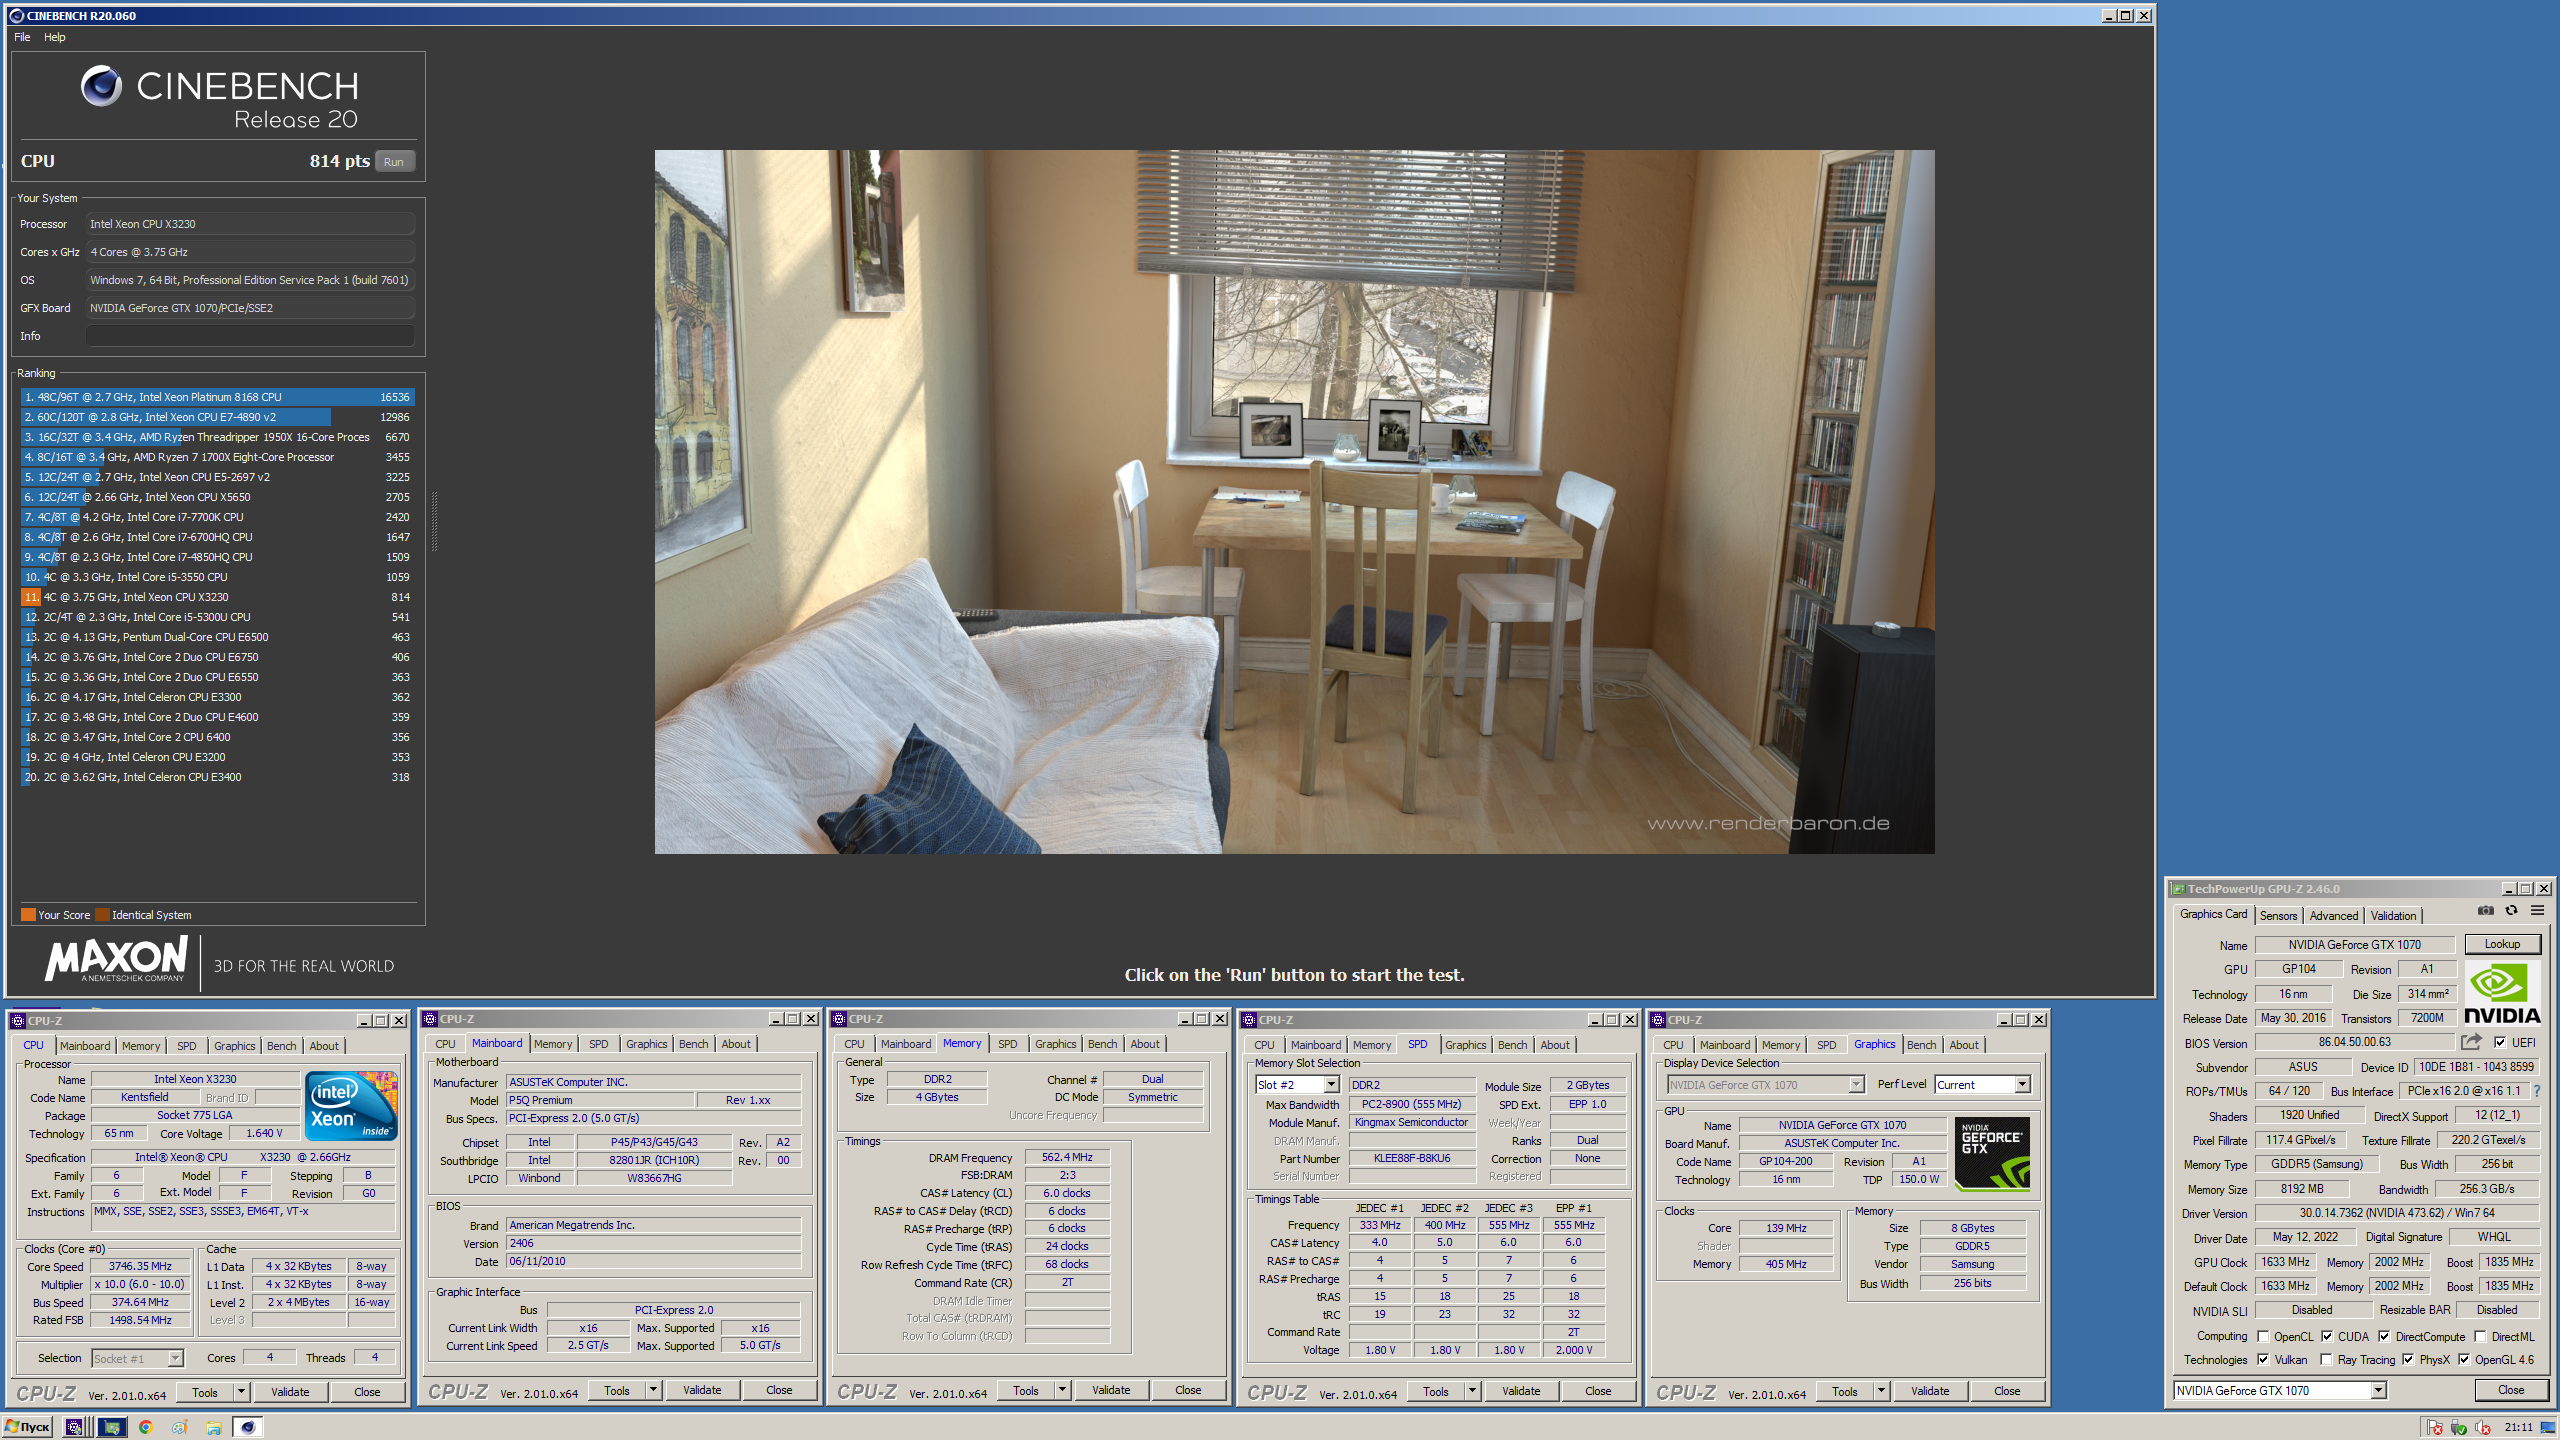Click the NVIDIA logo in GPU-Z

tap(2502, 993)
